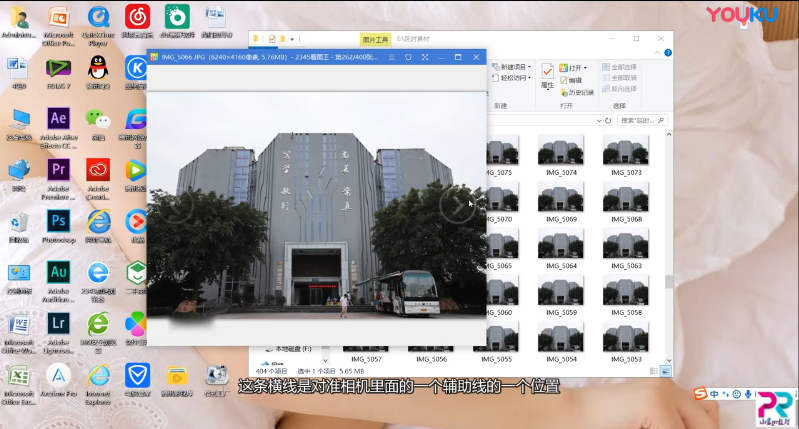Show previous image with the left arrow

click(176, 205)
